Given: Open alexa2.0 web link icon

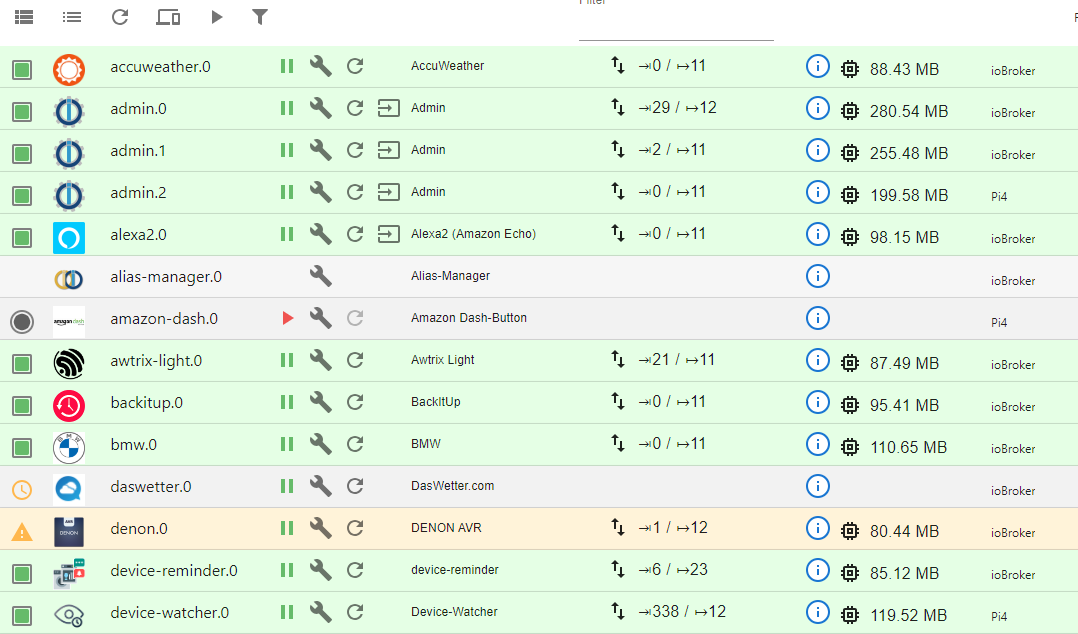Looking at the screenshot, I should pyautogui.click(x=388, y=234).
